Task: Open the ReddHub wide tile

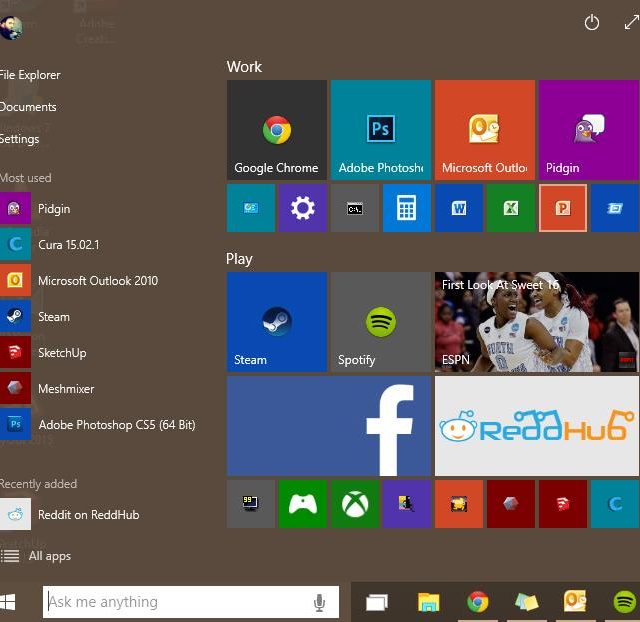Action: click(x=537, y=426)
